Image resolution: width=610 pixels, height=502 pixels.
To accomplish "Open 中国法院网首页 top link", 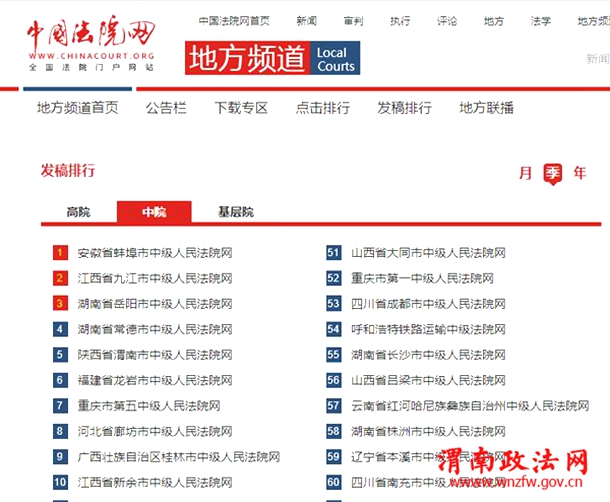I will point(234,21).
